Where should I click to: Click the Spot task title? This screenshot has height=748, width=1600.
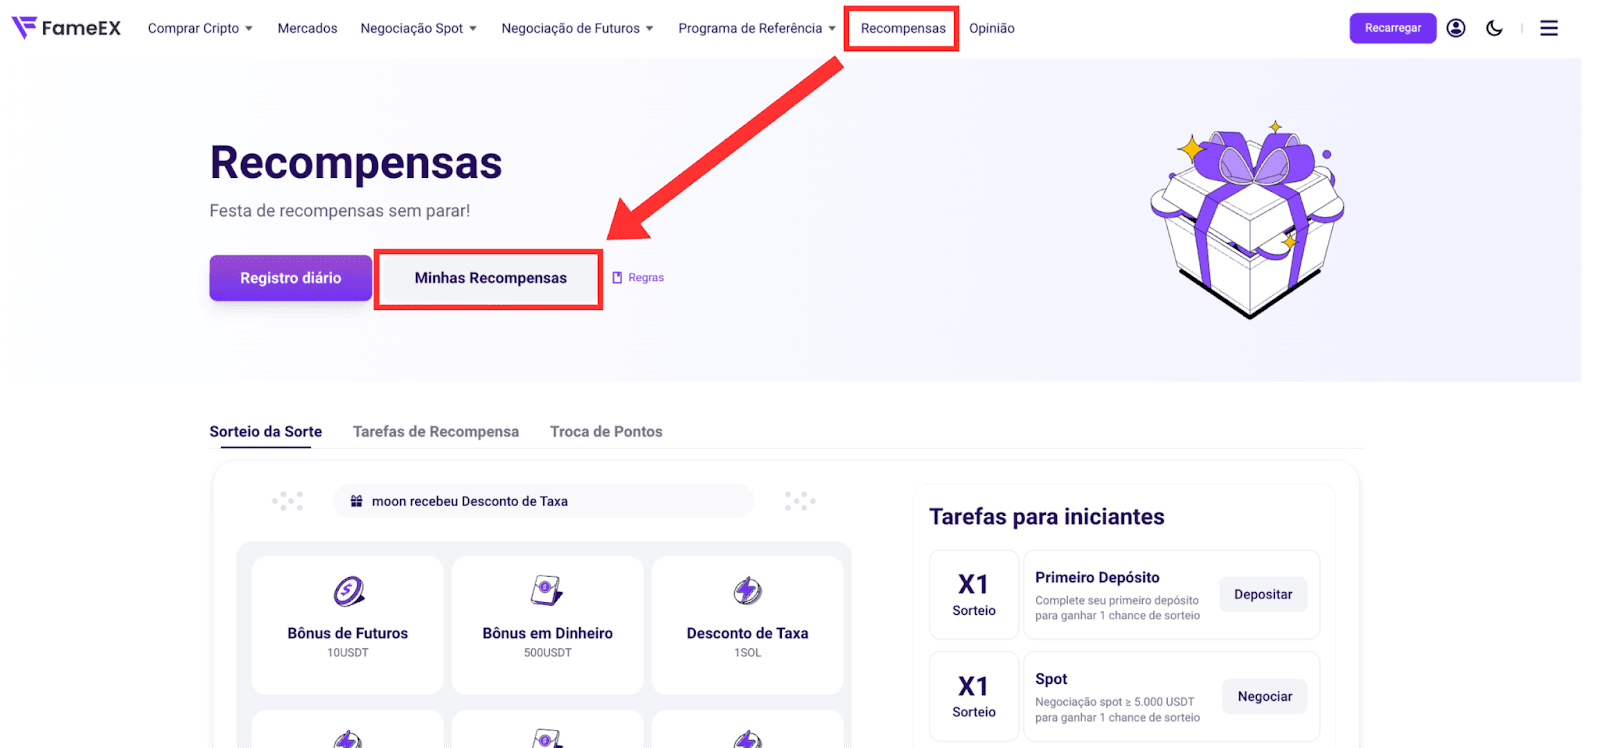pos(1051,679)
